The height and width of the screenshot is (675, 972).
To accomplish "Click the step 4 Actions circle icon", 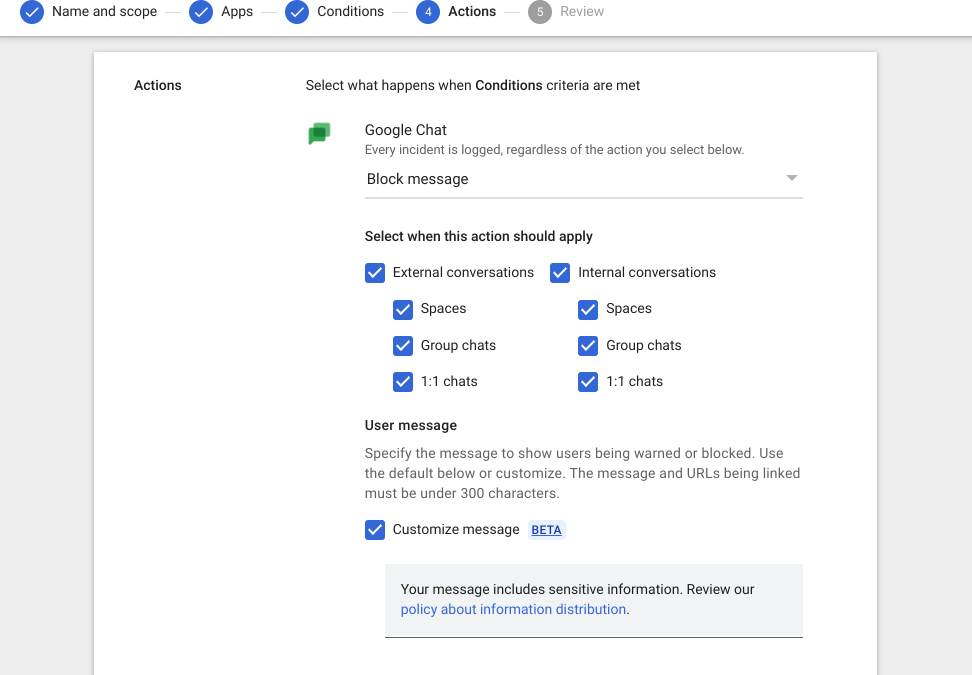I will point(428,12).
